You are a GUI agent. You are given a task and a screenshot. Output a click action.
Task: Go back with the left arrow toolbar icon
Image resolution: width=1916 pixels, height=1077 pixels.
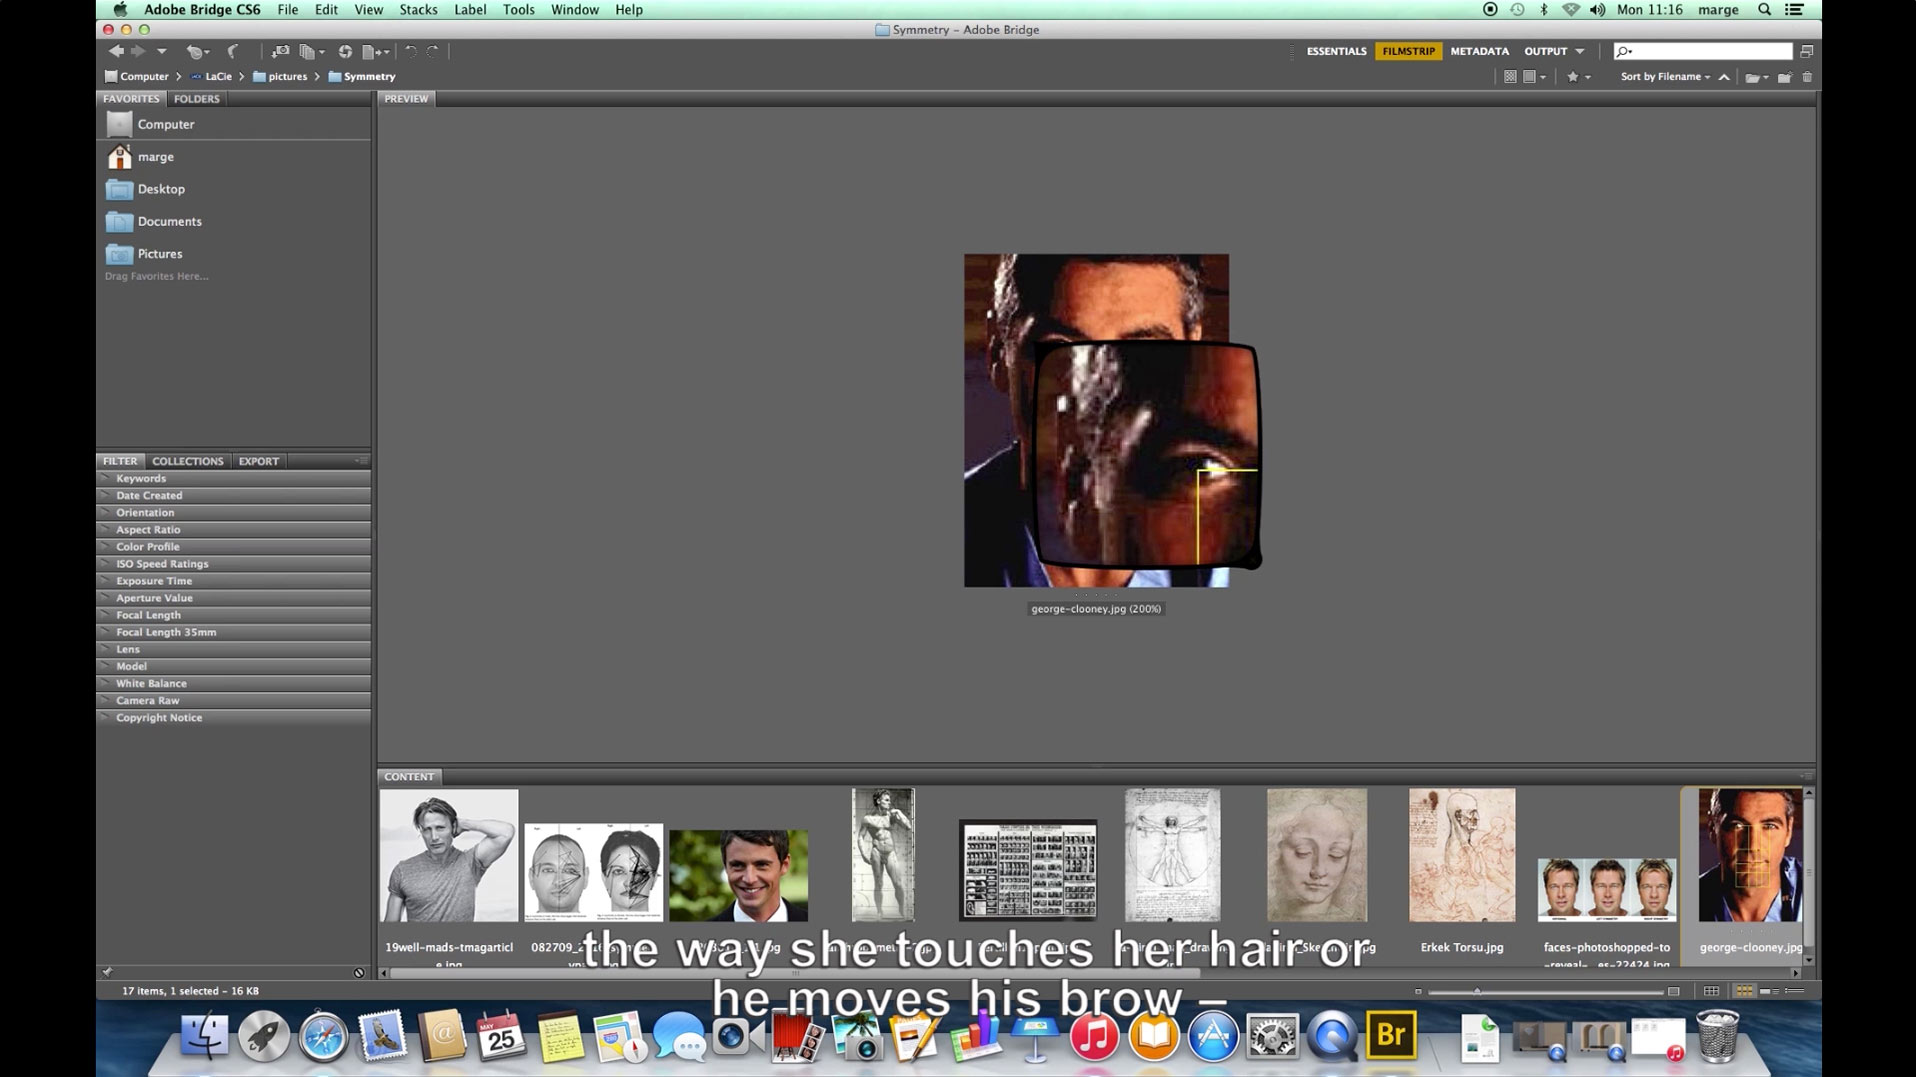tap(116, 51)
